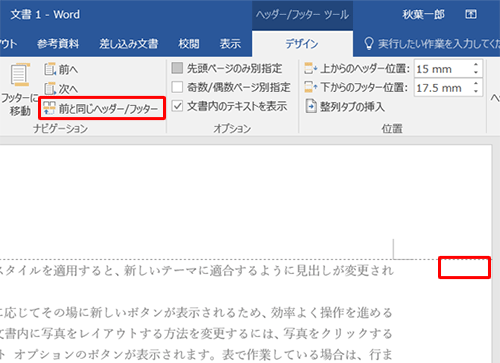Enable 奇数/偶数ページ別指定 checkbox

[x=177, y=87]
